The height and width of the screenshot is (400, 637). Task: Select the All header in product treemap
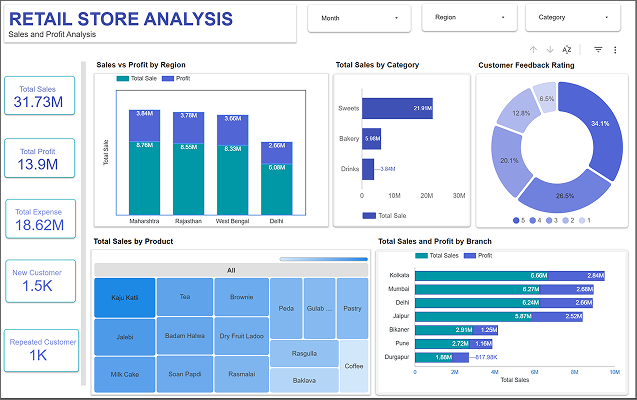click(x=231, y=270)
